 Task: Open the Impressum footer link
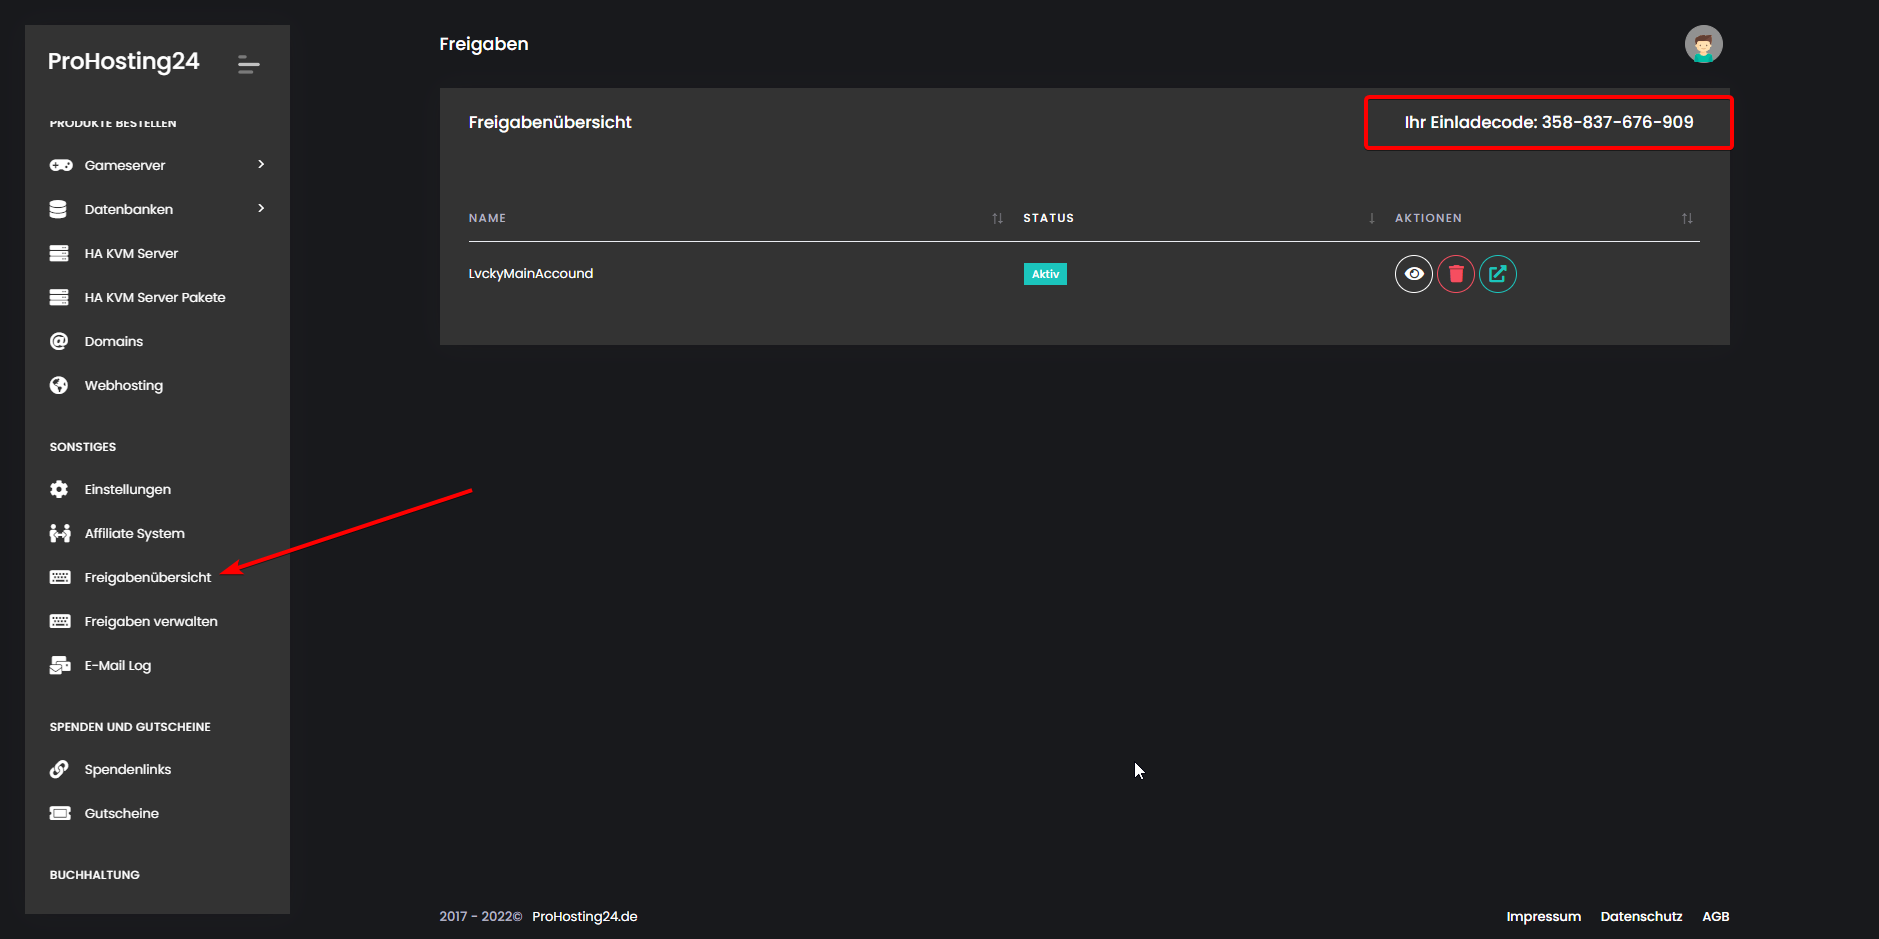[1543, 917]
